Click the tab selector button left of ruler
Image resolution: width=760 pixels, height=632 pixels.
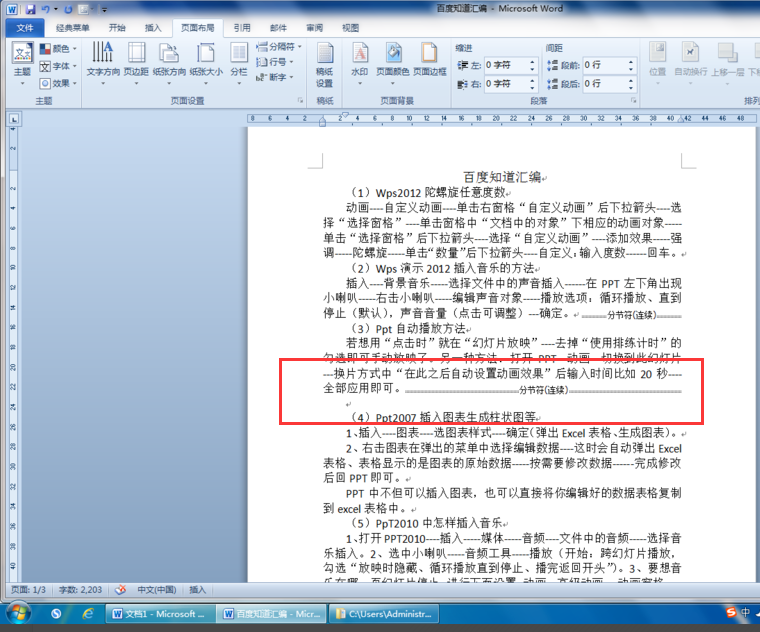[14, 118]
